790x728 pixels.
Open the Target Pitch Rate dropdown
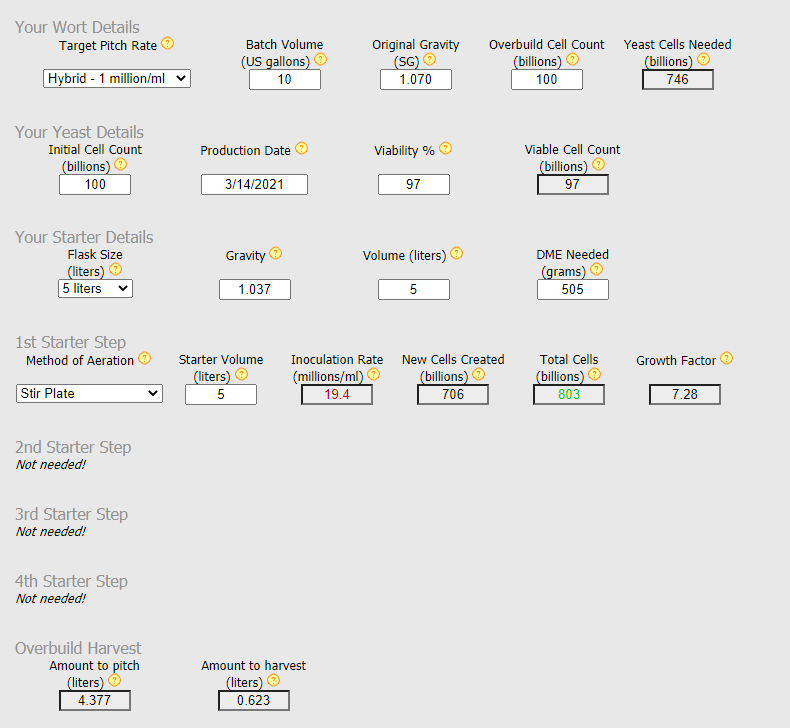pyautogui.click(x=117, y=79)
